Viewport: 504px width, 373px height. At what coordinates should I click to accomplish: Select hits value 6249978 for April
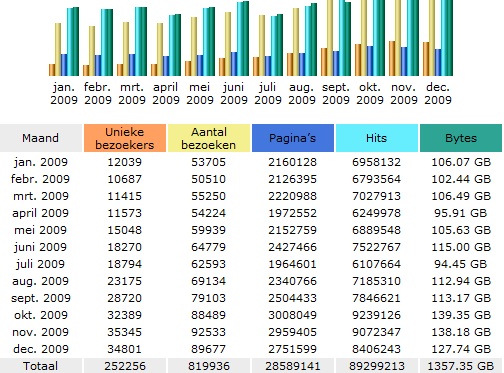[x=377, y=213]
